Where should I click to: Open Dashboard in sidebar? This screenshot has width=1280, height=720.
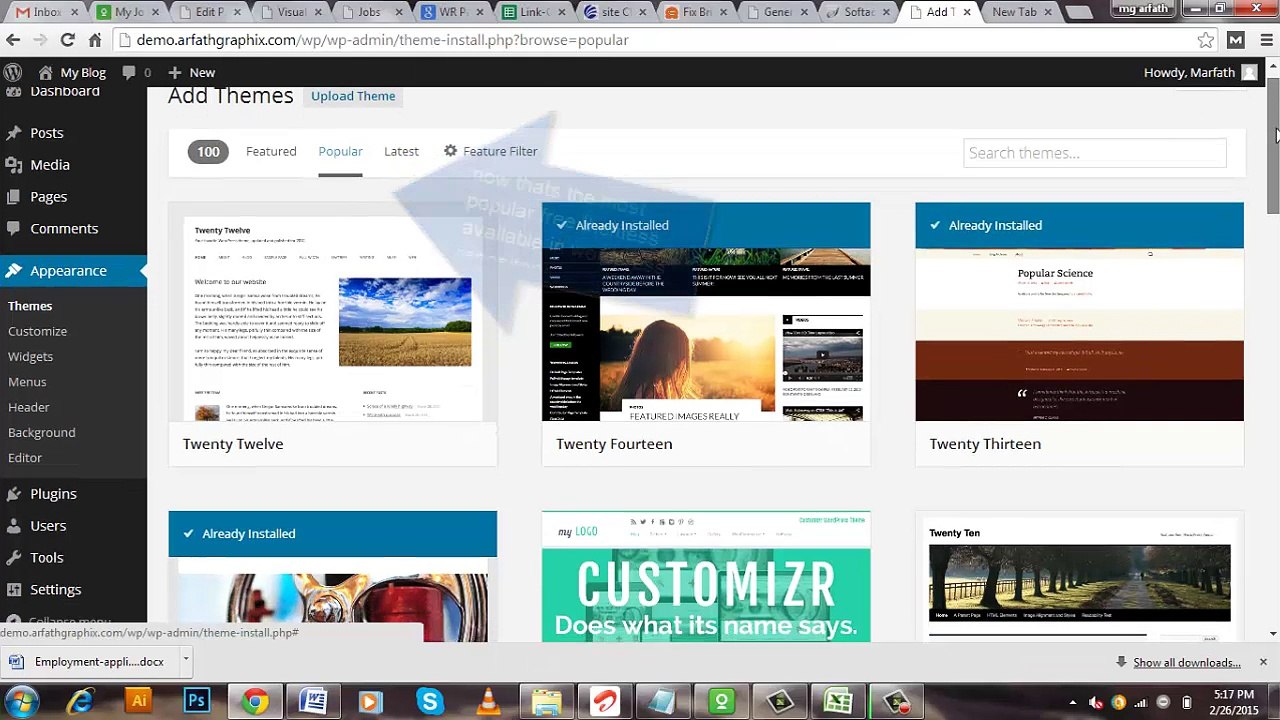65,91
